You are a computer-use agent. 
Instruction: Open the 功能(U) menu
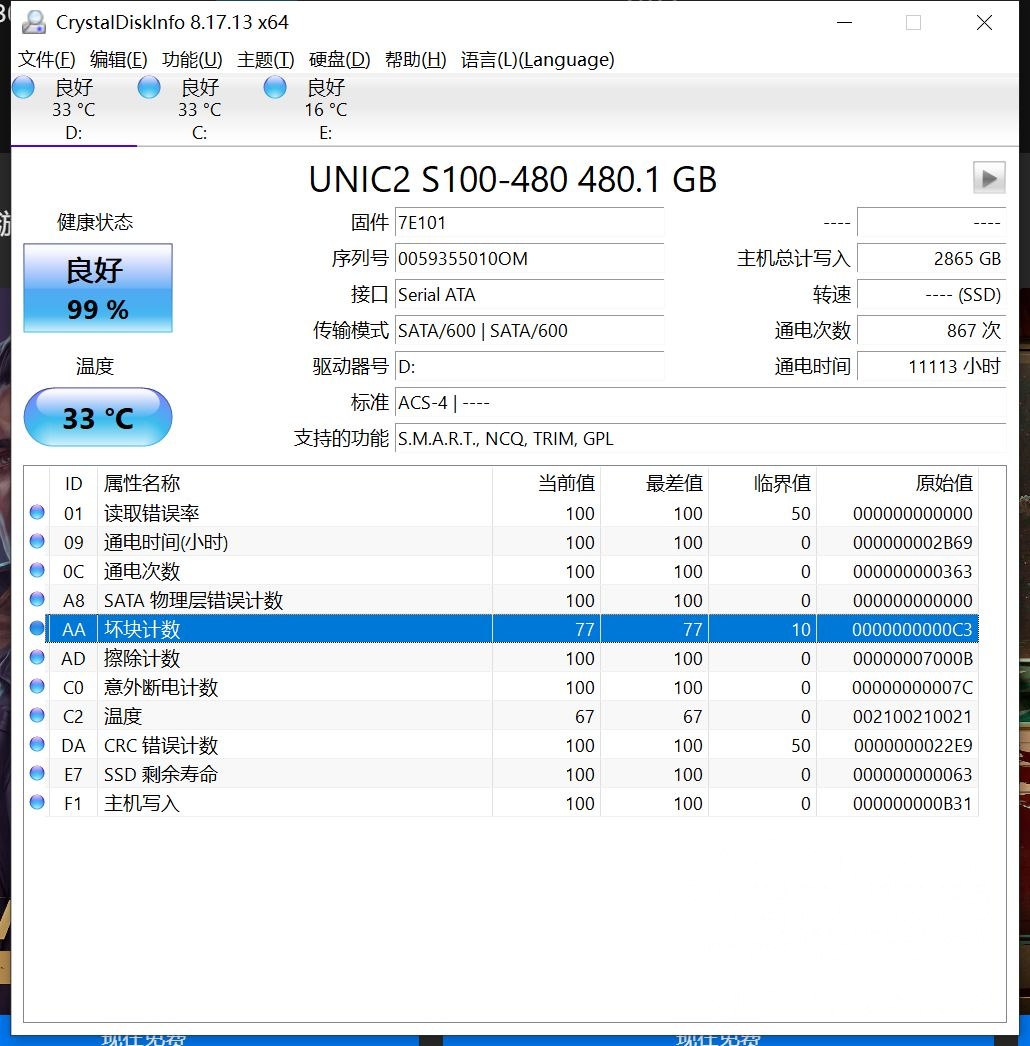(192, 60)
